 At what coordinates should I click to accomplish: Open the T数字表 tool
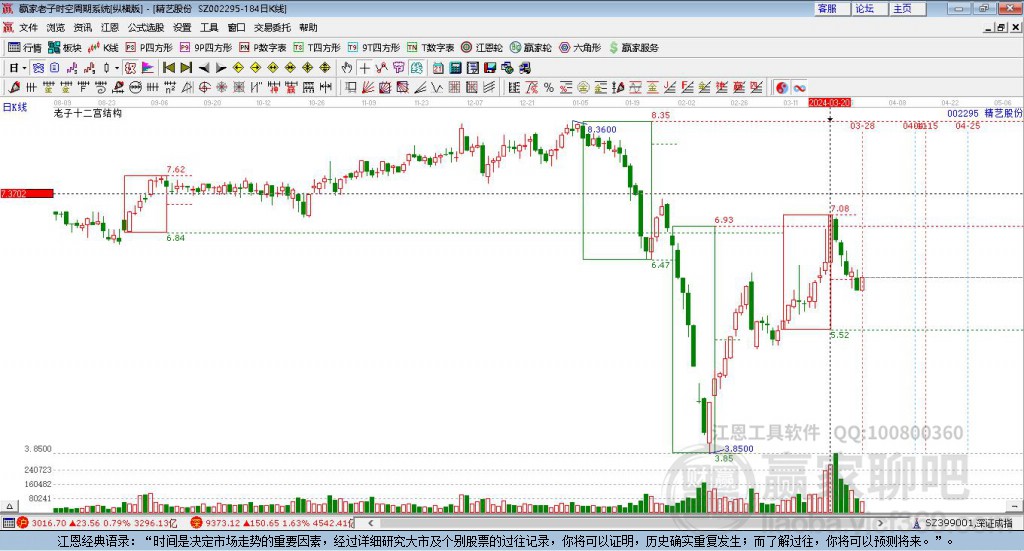click(x=430, y=48)
